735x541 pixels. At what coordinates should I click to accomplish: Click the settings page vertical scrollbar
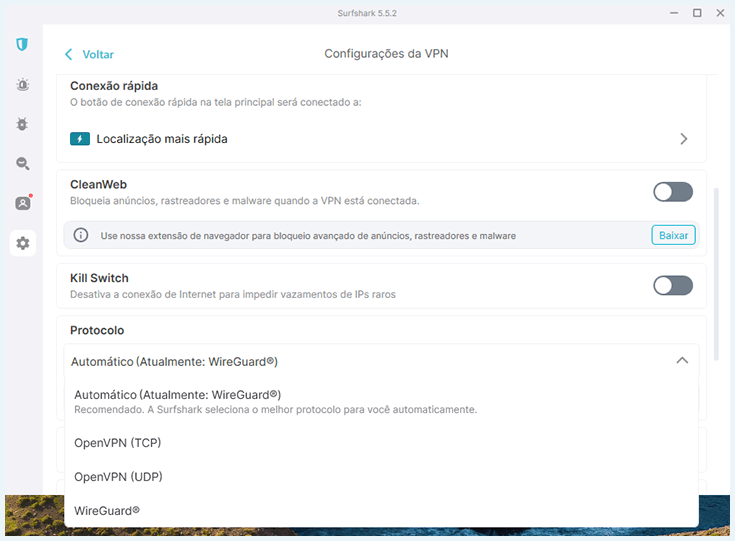click(716, 274)
